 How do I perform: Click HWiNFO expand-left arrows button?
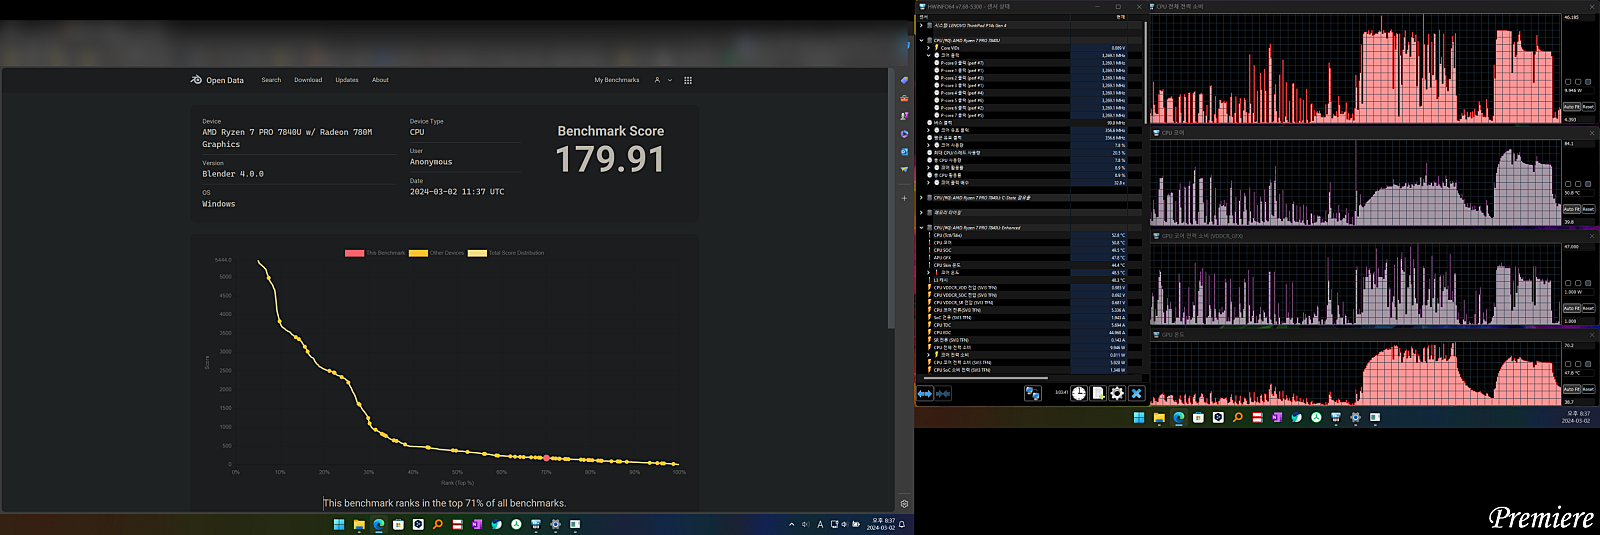coord(925,394)
